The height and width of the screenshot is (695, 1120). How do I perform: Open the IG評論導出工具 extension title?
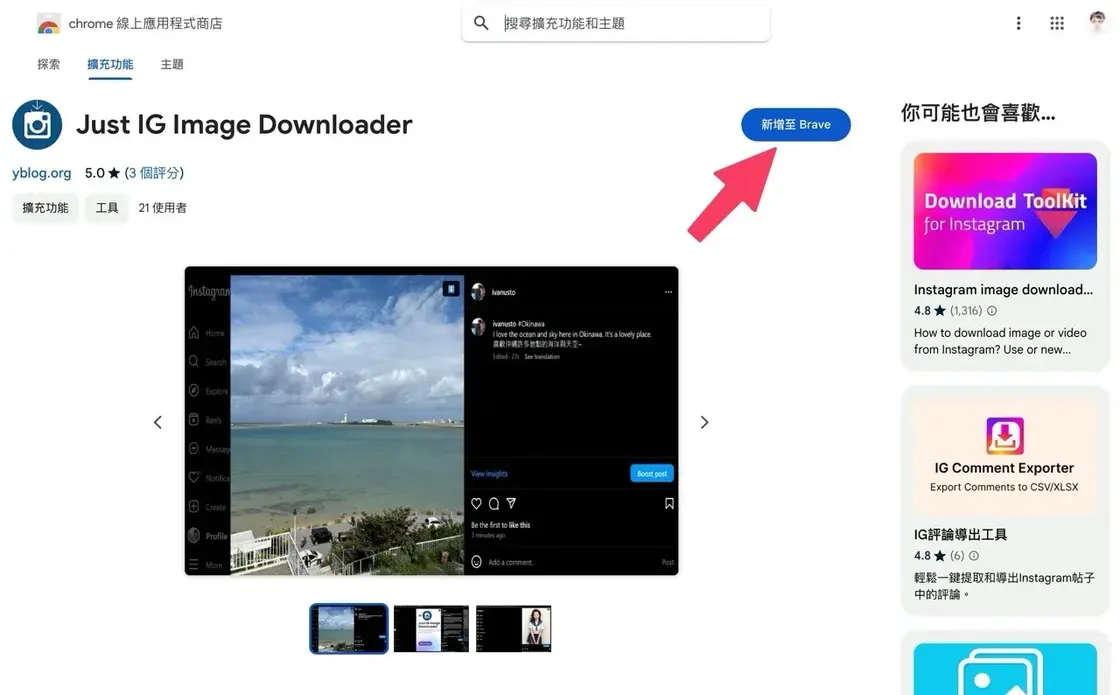(960, 534)
